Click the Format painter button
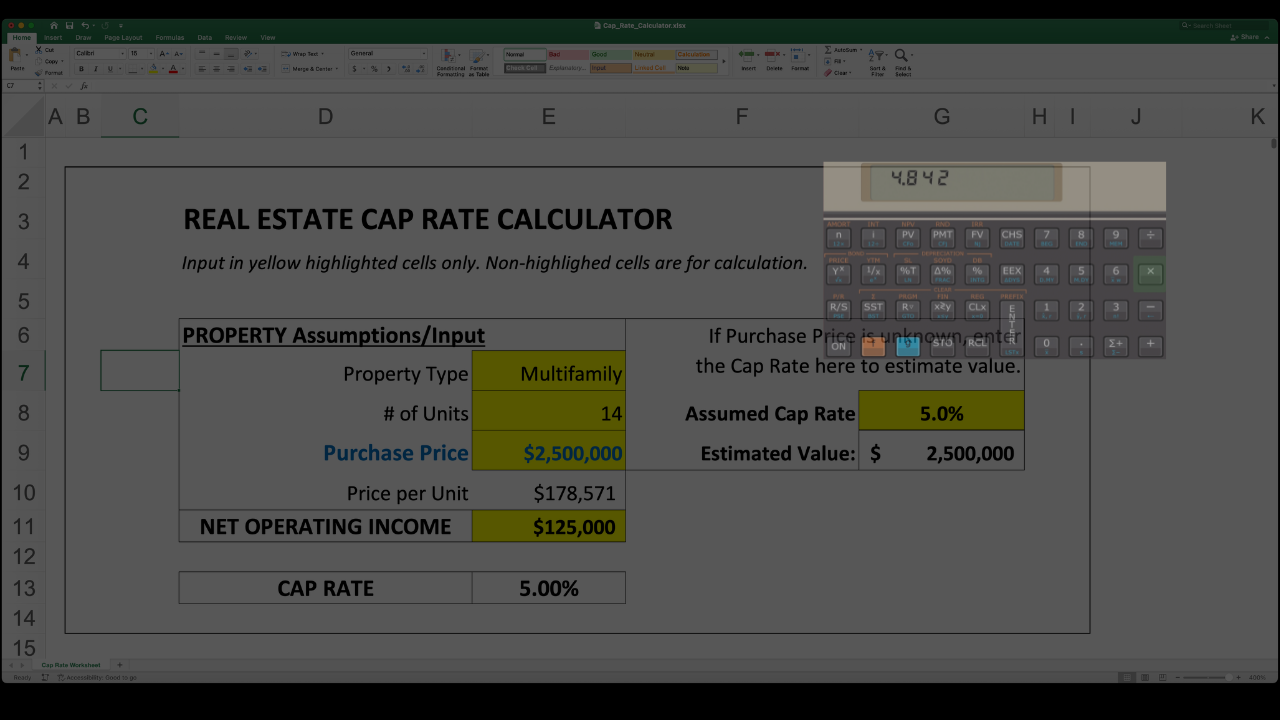The width and height of the screenshot is (1280, 720). tap(50, 73)
